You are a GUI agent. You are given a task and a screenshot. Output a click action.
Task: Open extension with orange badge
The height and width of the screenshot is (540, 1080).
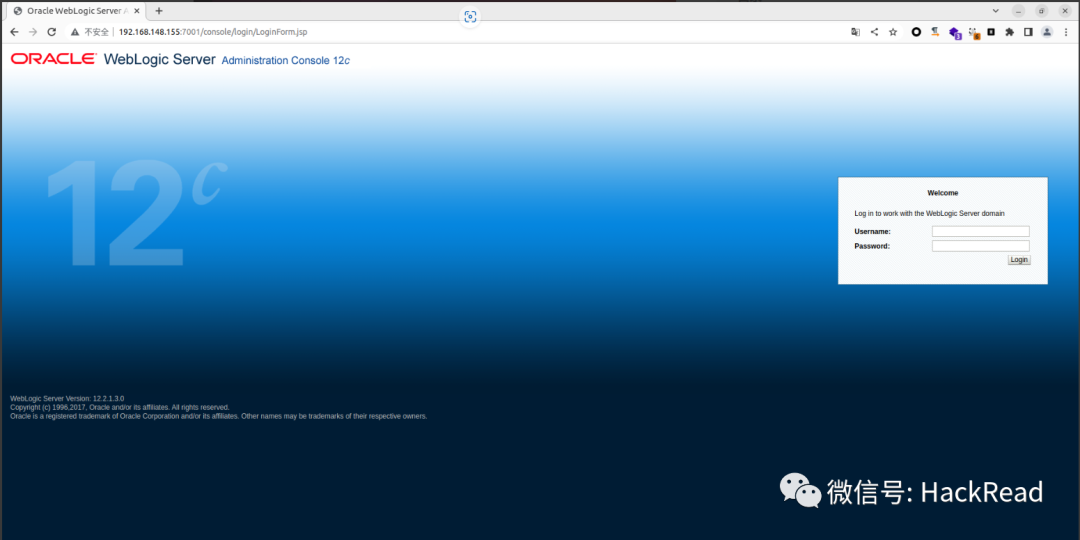(974, 32)
